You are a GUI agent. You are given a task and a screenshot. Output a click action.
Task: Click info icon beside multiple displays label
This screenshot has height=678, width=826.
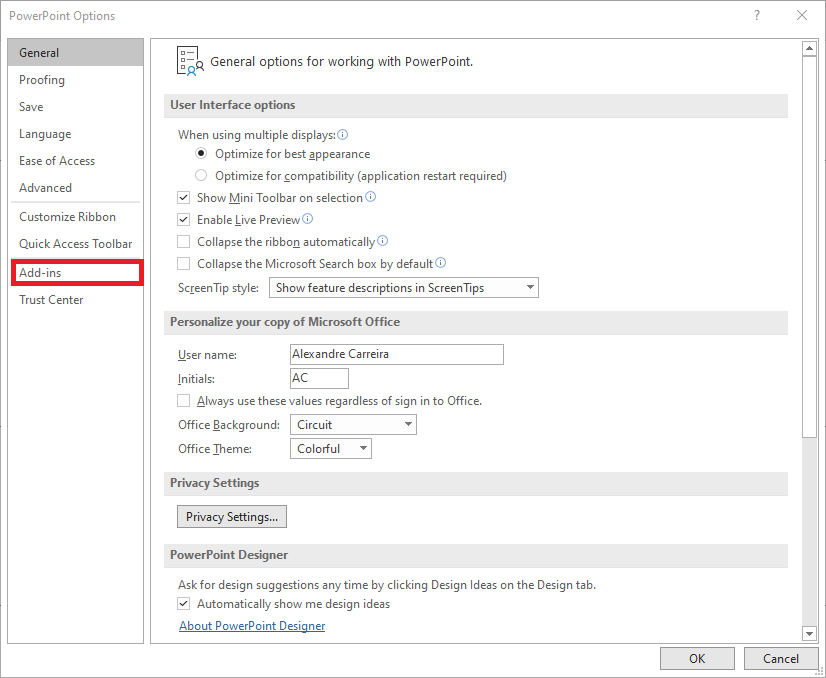pyautogui.click(x=343, y=134)
